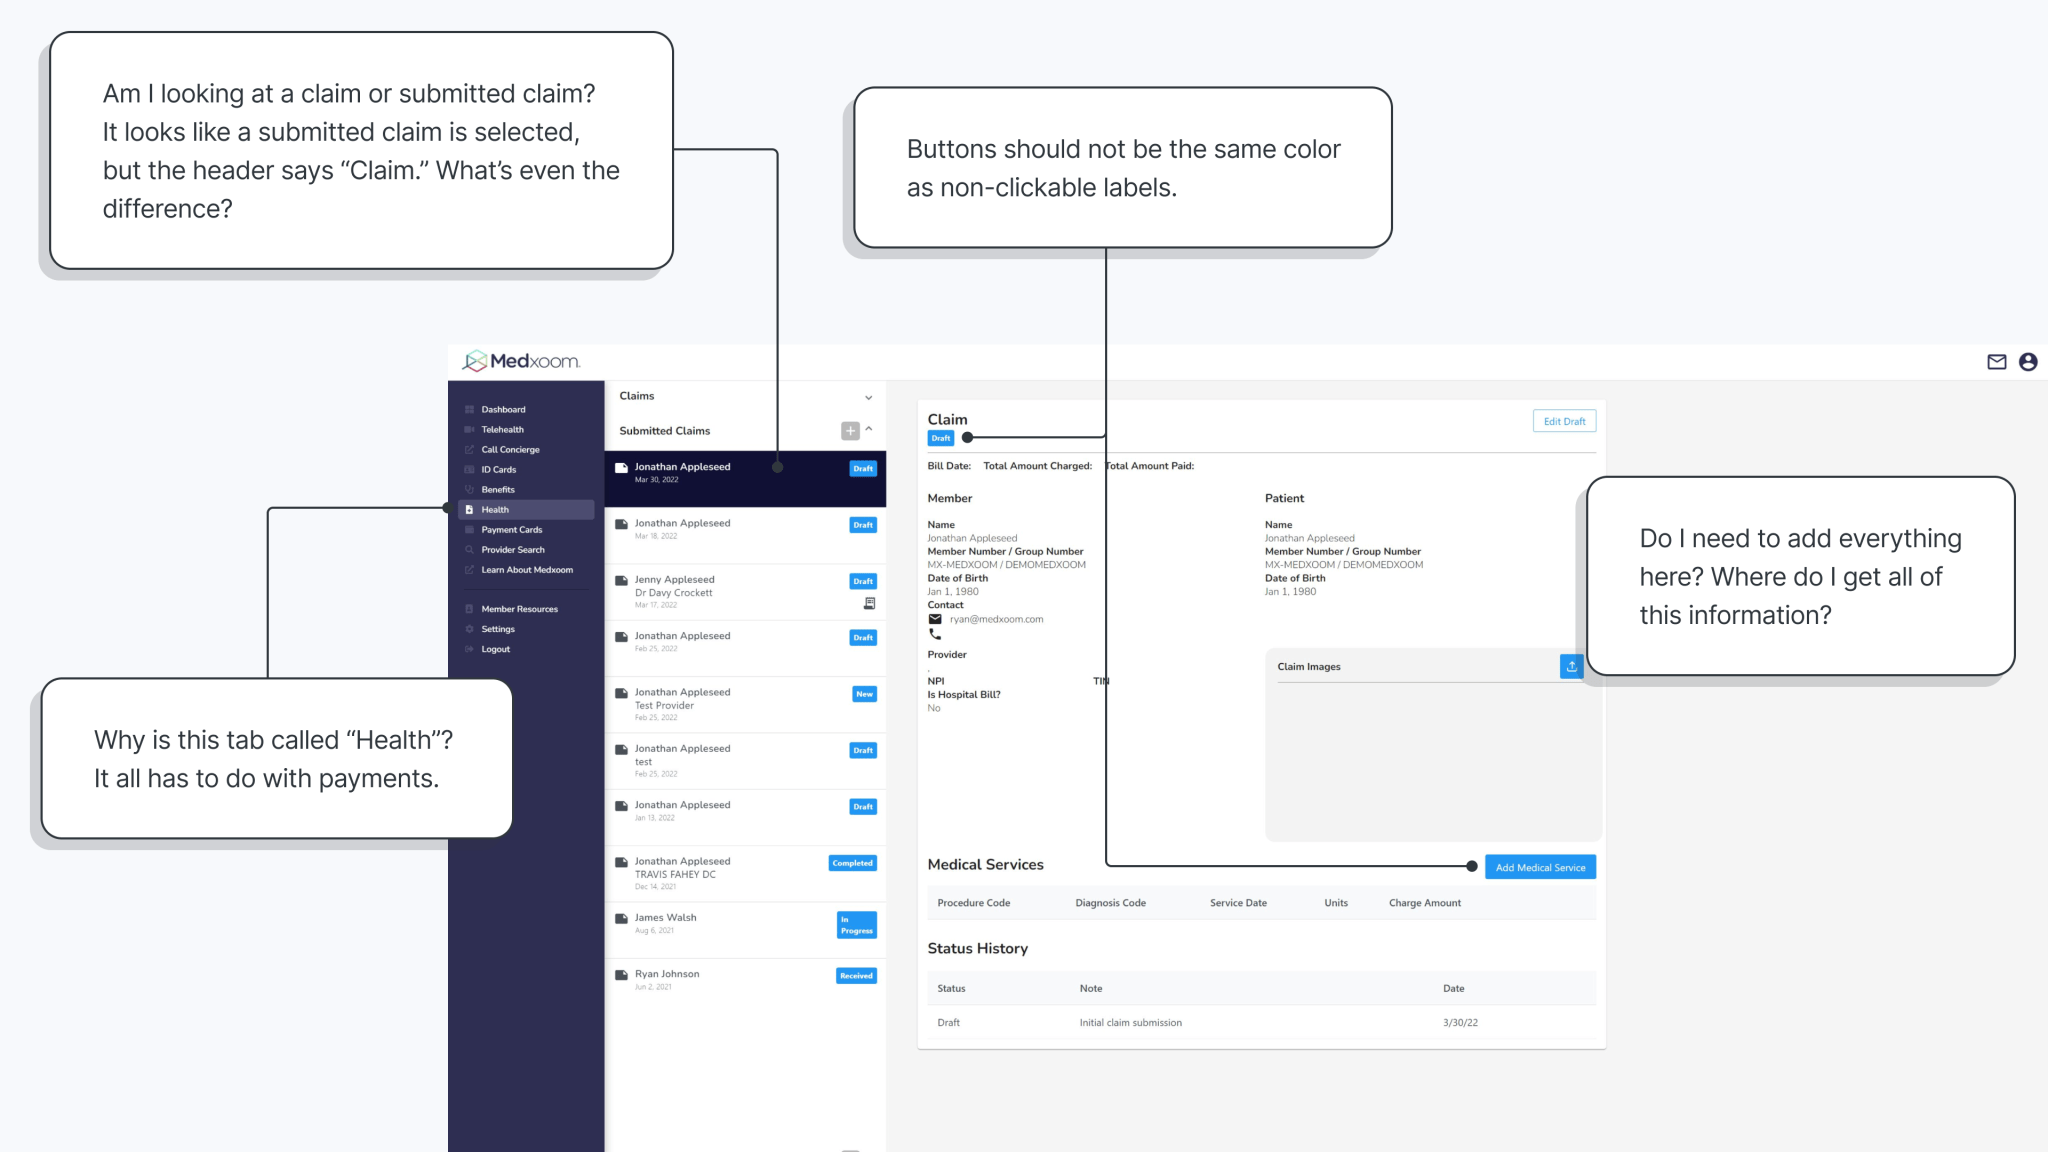
Task: Click the Edit Draft button
Action: [1564, 421]
